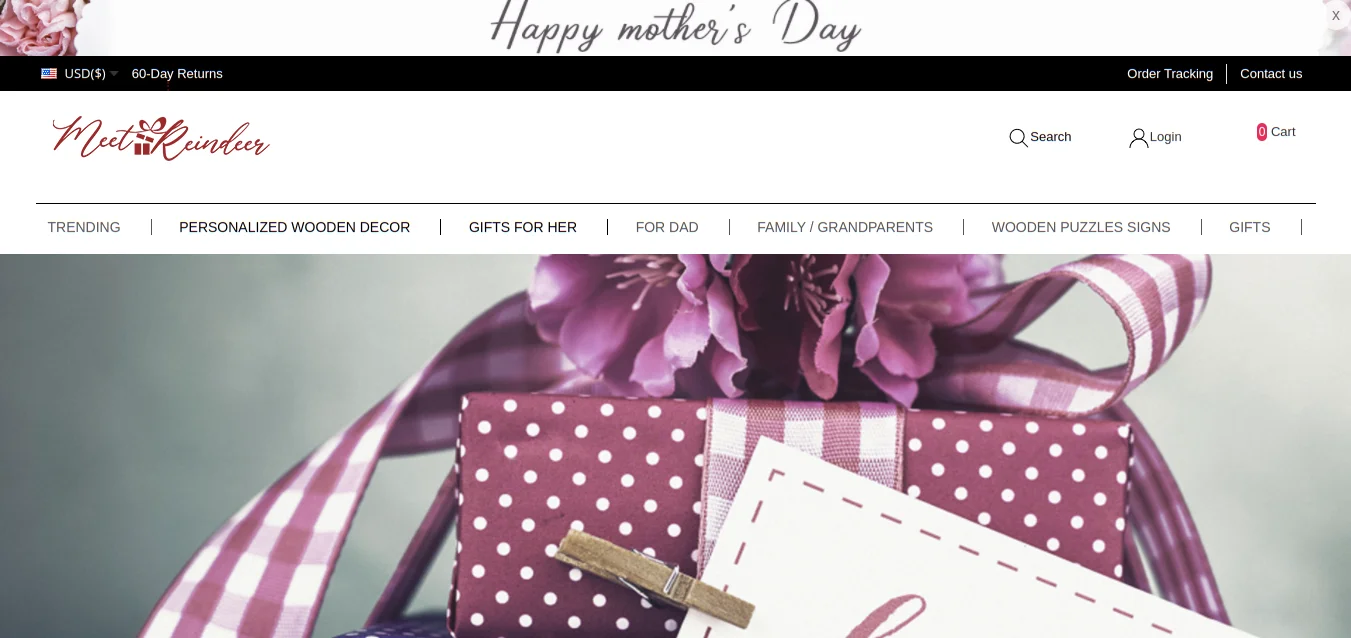Click the US flag currency icon

(49, 74)
